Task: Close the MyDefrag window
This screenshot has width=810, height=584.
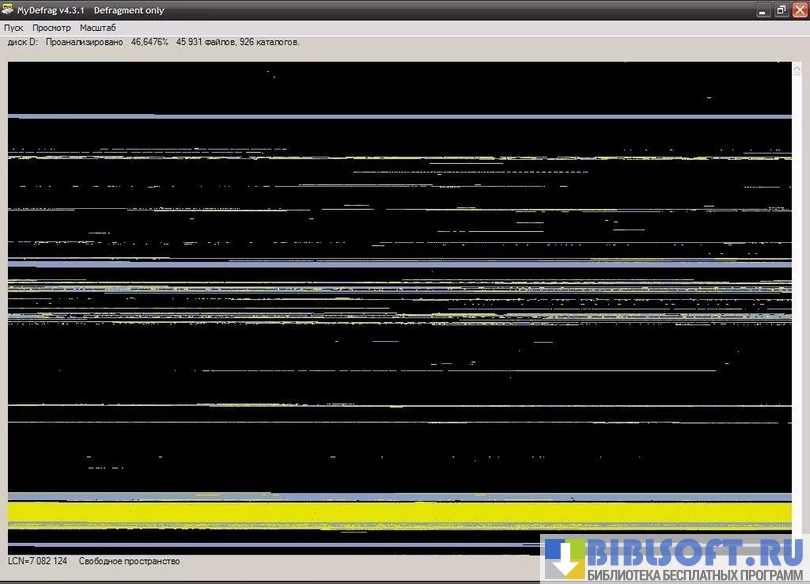Action: click(x=798, y=10)
